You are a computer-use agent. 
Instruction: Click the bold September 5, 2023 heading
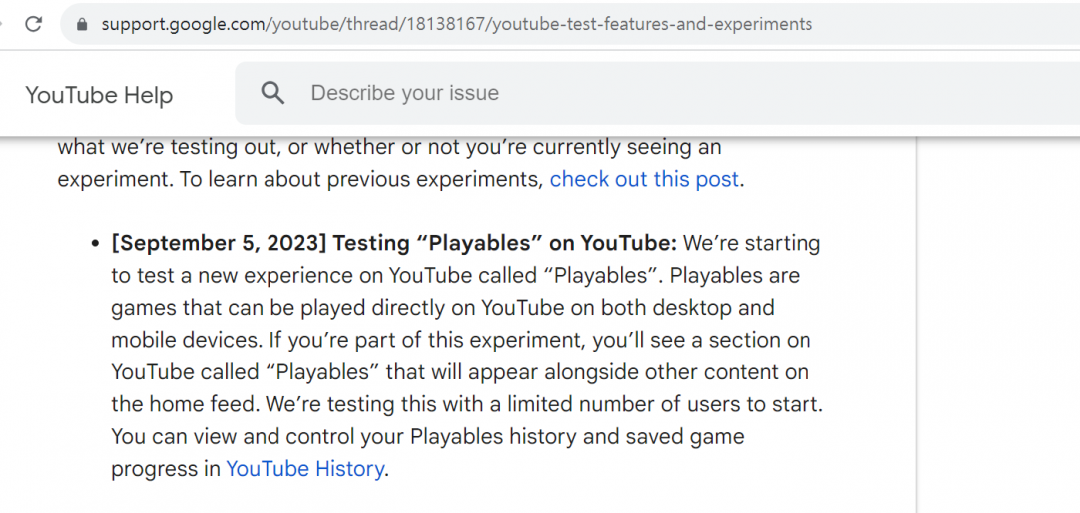[x=394, y=243]
